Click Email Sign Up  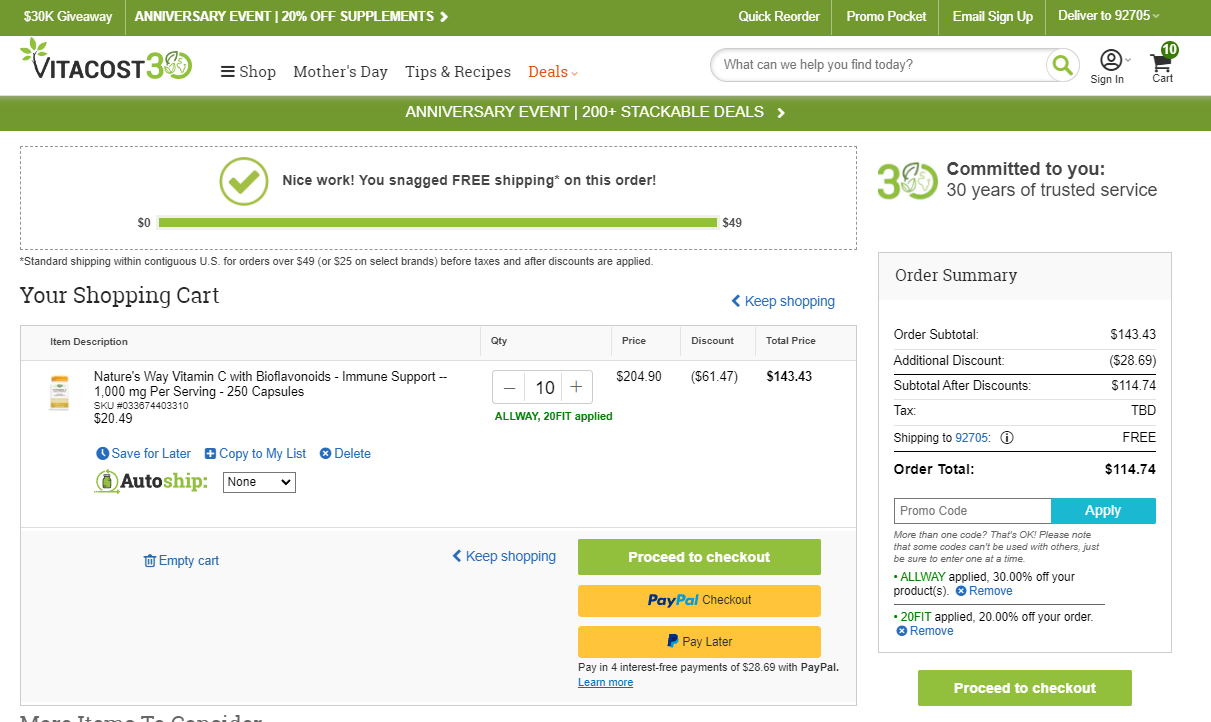pyautogui.click(x=992, y=16)
